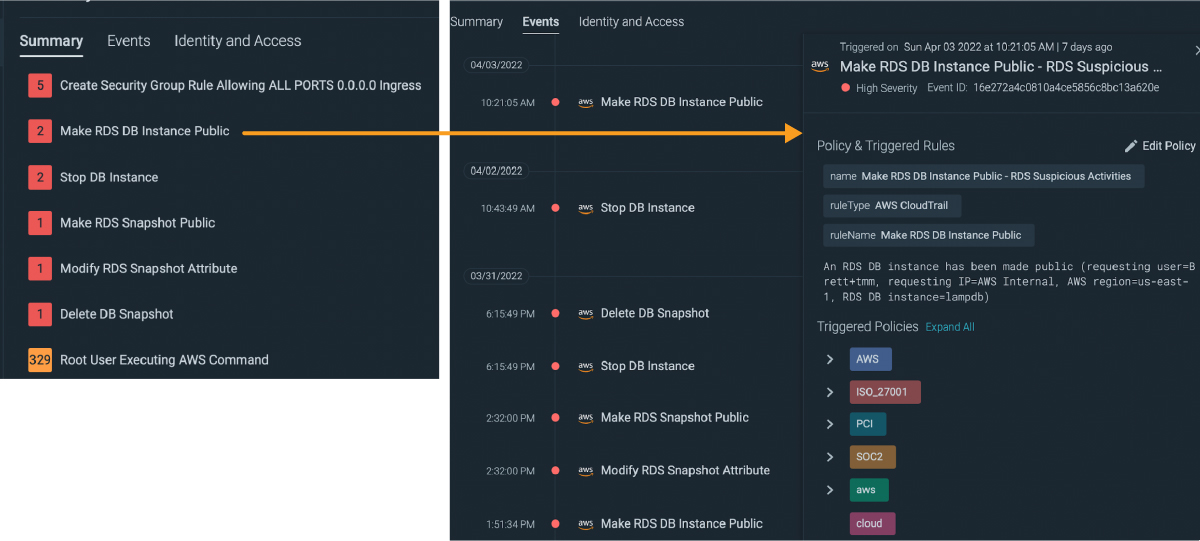This screenshot has width=1200, height=541.
Task: Open 10:21:05 AM Make RDS DB Instance Public event
Action: [x=681, y=102]
